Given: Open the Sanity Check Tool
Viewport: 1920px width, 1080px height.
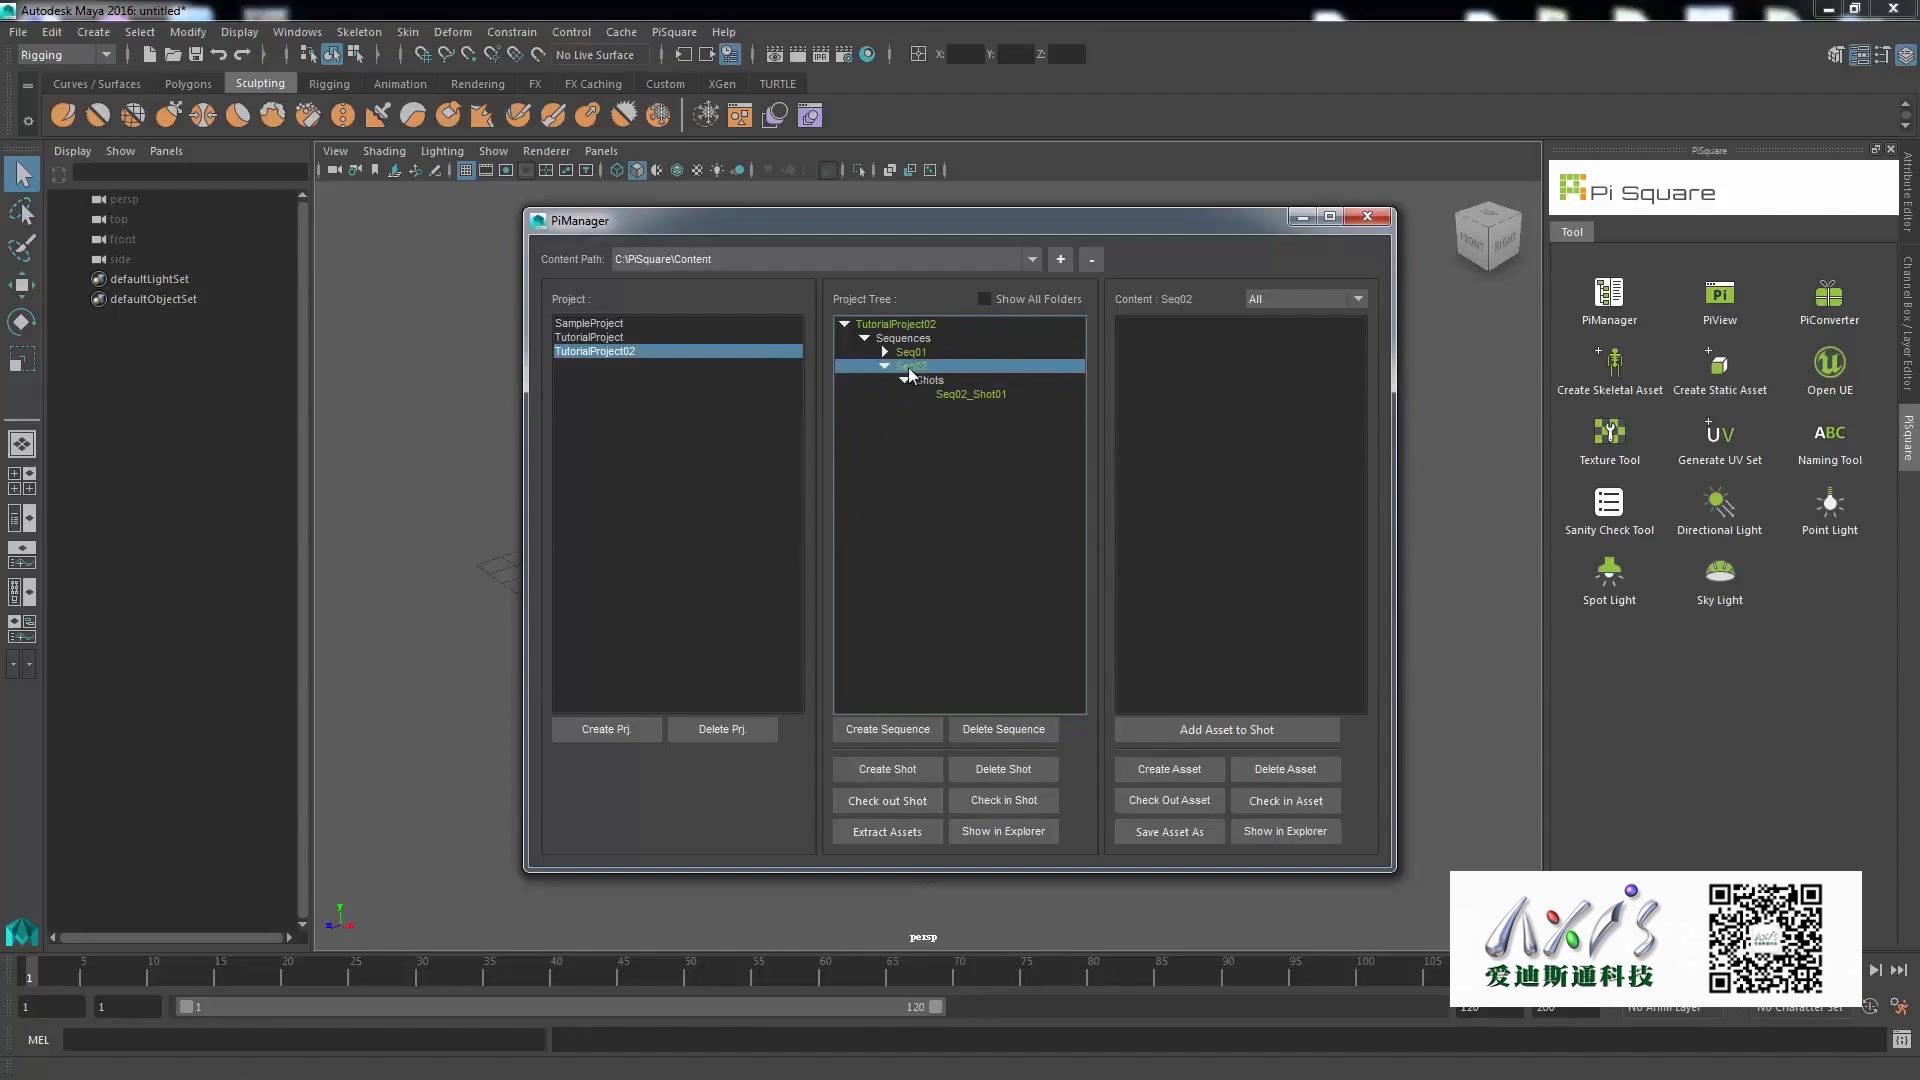Looking at the screenshot, I should (1609, 503).
